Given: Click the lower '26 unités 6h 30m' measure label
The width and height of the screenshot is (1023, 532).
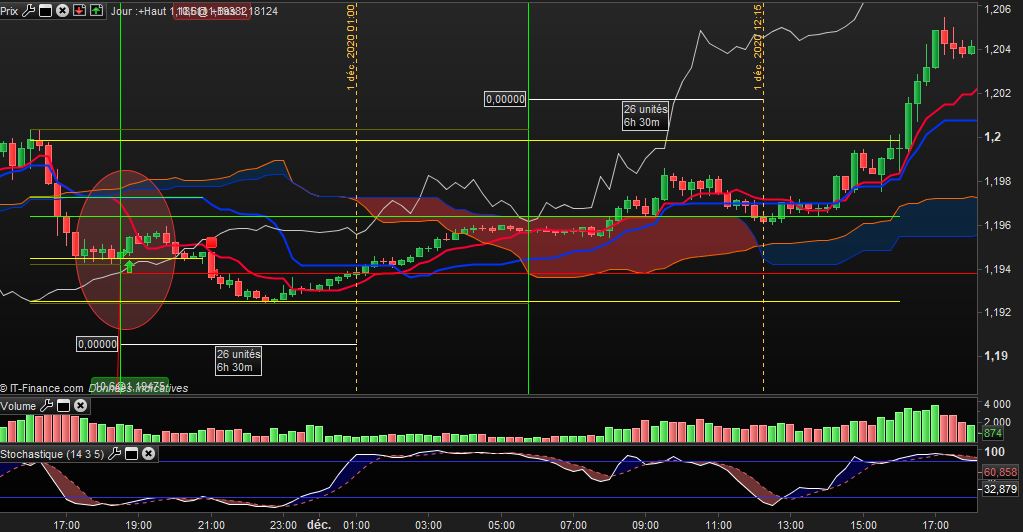Looking at the screenshot, I should click(238, 360).
